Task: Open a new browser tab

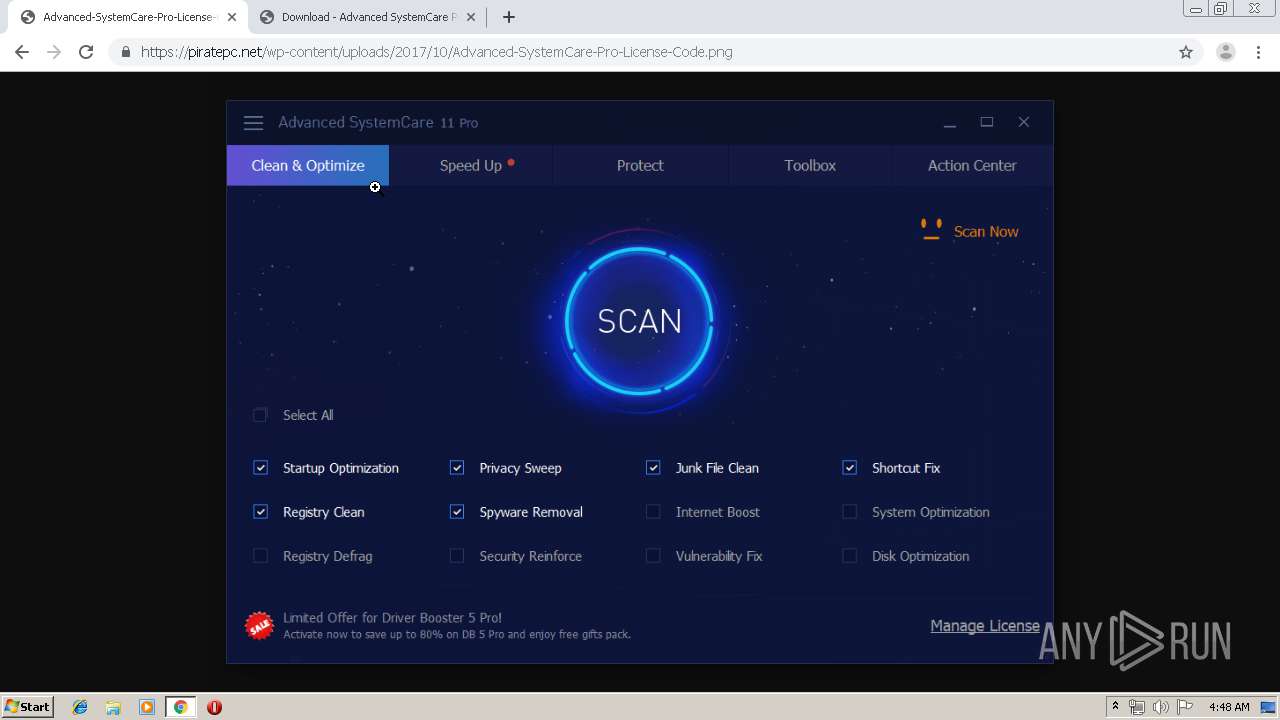Action: (x=508, y=17)
